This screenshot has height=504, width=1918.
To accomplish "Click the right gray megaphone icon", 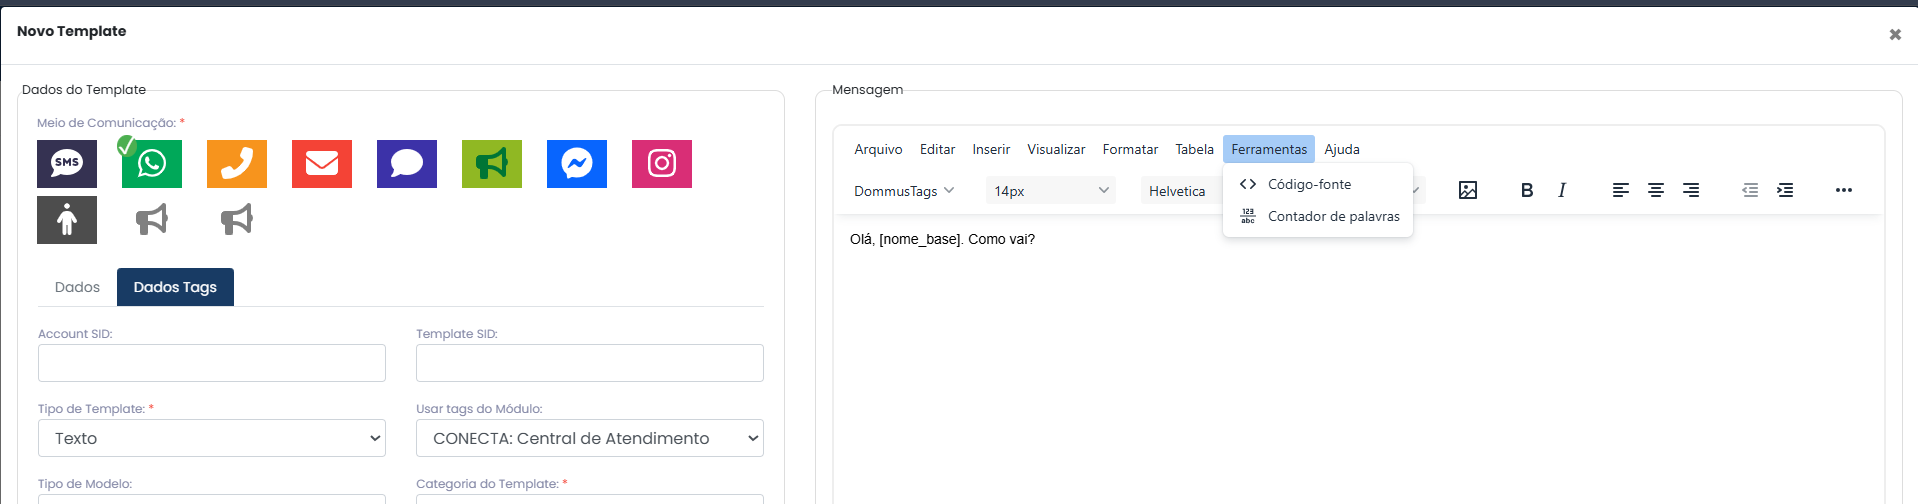I will [x=237, y=219].
